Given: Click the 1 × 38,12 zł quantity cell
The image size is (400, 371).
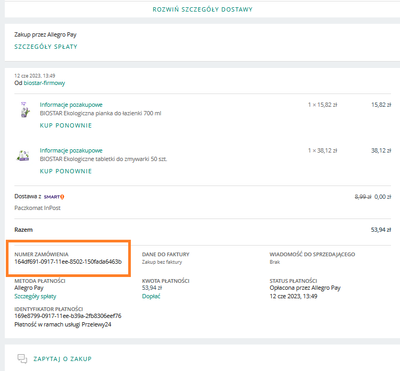Looking at the screenshot, I should (x=322, y=151).
